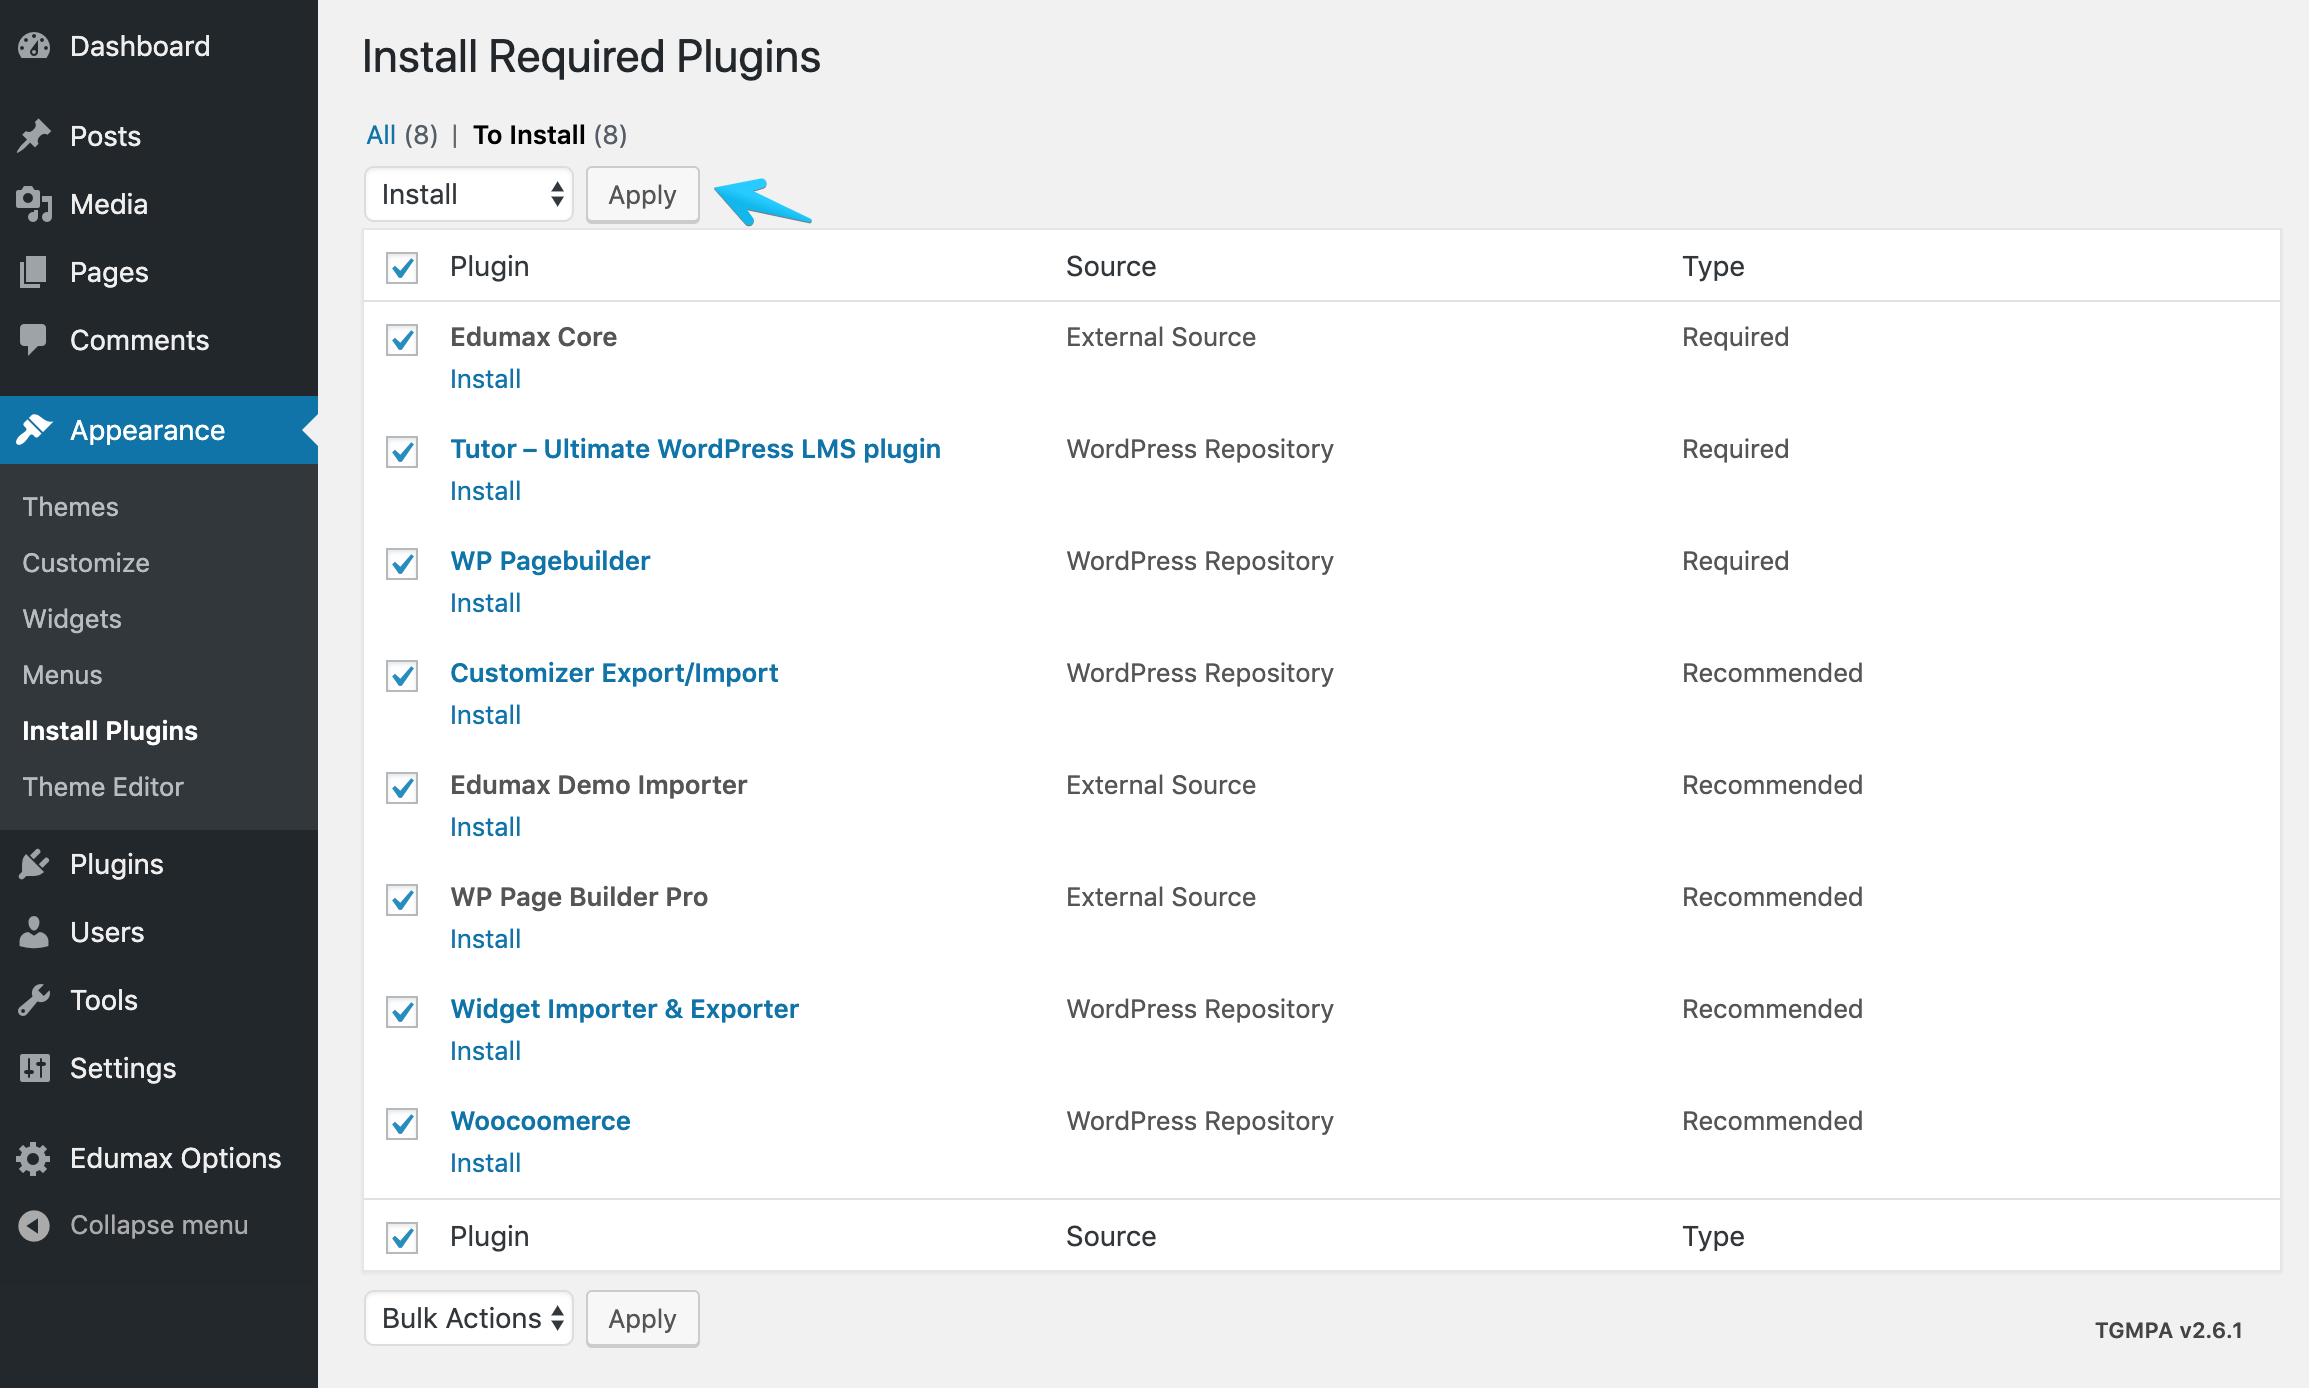Click Install link under Woocoomerce
2309x1388 pixels.
tap(485, 1163)
